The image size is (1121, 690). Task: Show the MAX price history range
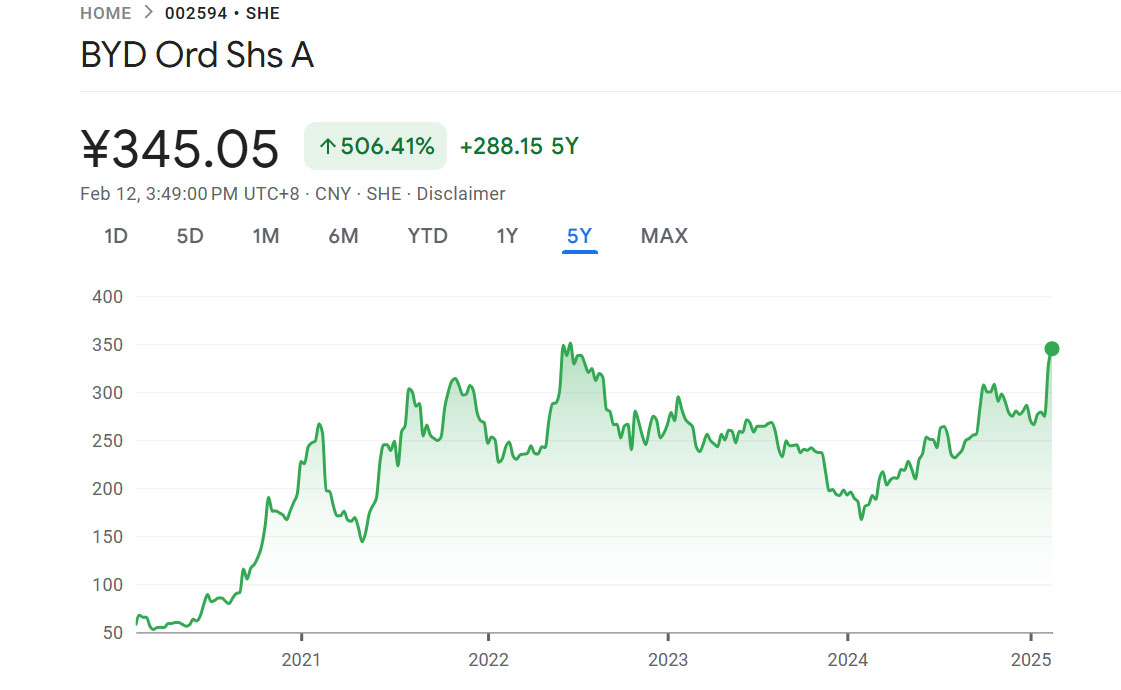[664, 236]
